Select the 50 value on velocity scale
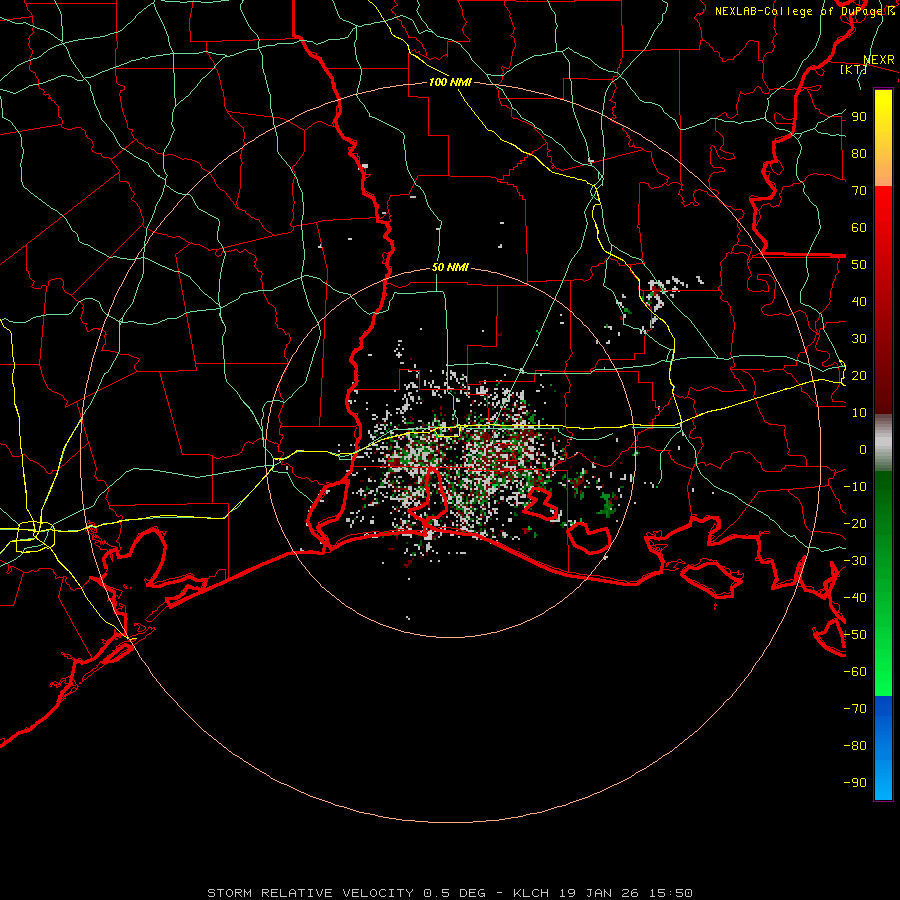Image resolution: width=900 pixels, height=900 pixels. click(859, 265)
